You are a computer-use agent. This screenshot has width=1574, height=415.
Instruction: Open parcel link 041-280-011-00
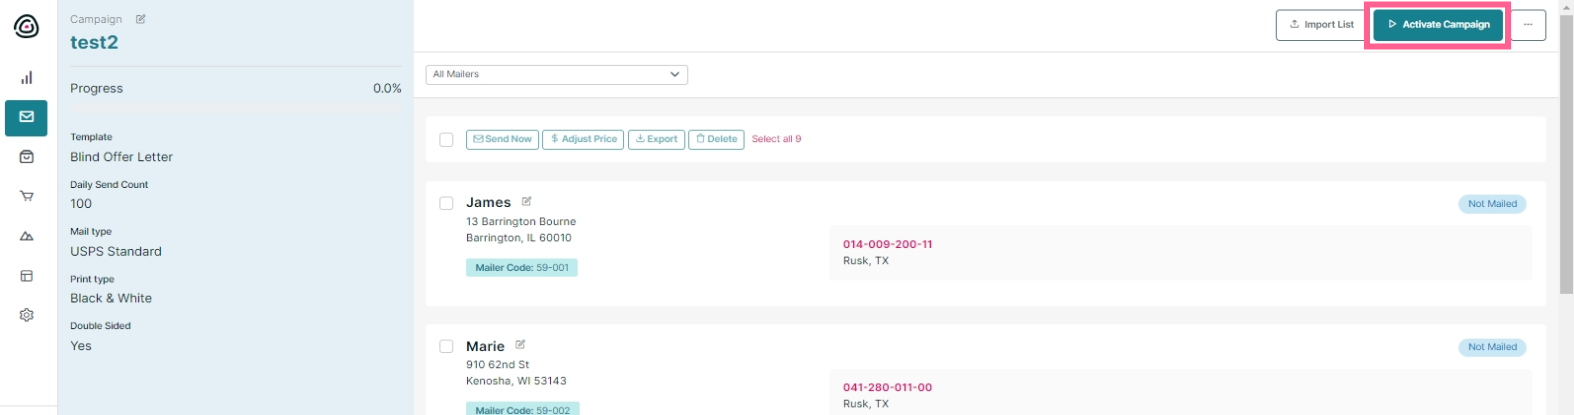pyautogui.click(x=887, y=387)
